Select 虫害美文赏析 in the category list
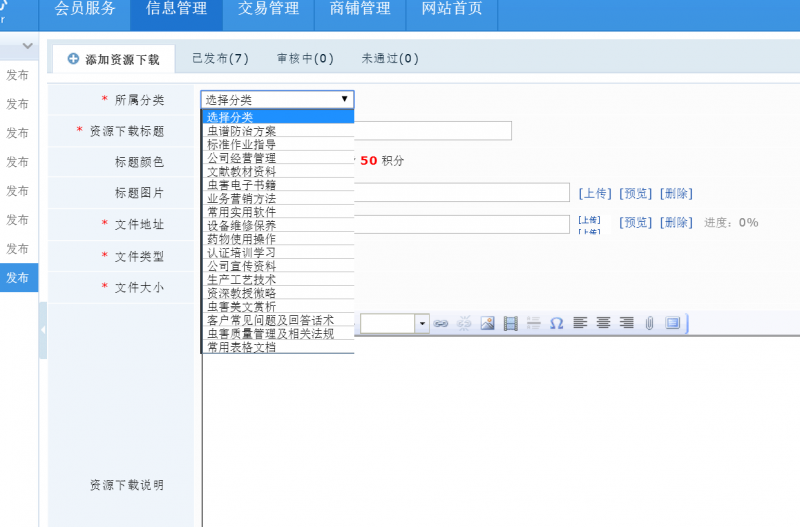This screenshot has height=527, width=800. pyautogui.click(x=278, y=307)
